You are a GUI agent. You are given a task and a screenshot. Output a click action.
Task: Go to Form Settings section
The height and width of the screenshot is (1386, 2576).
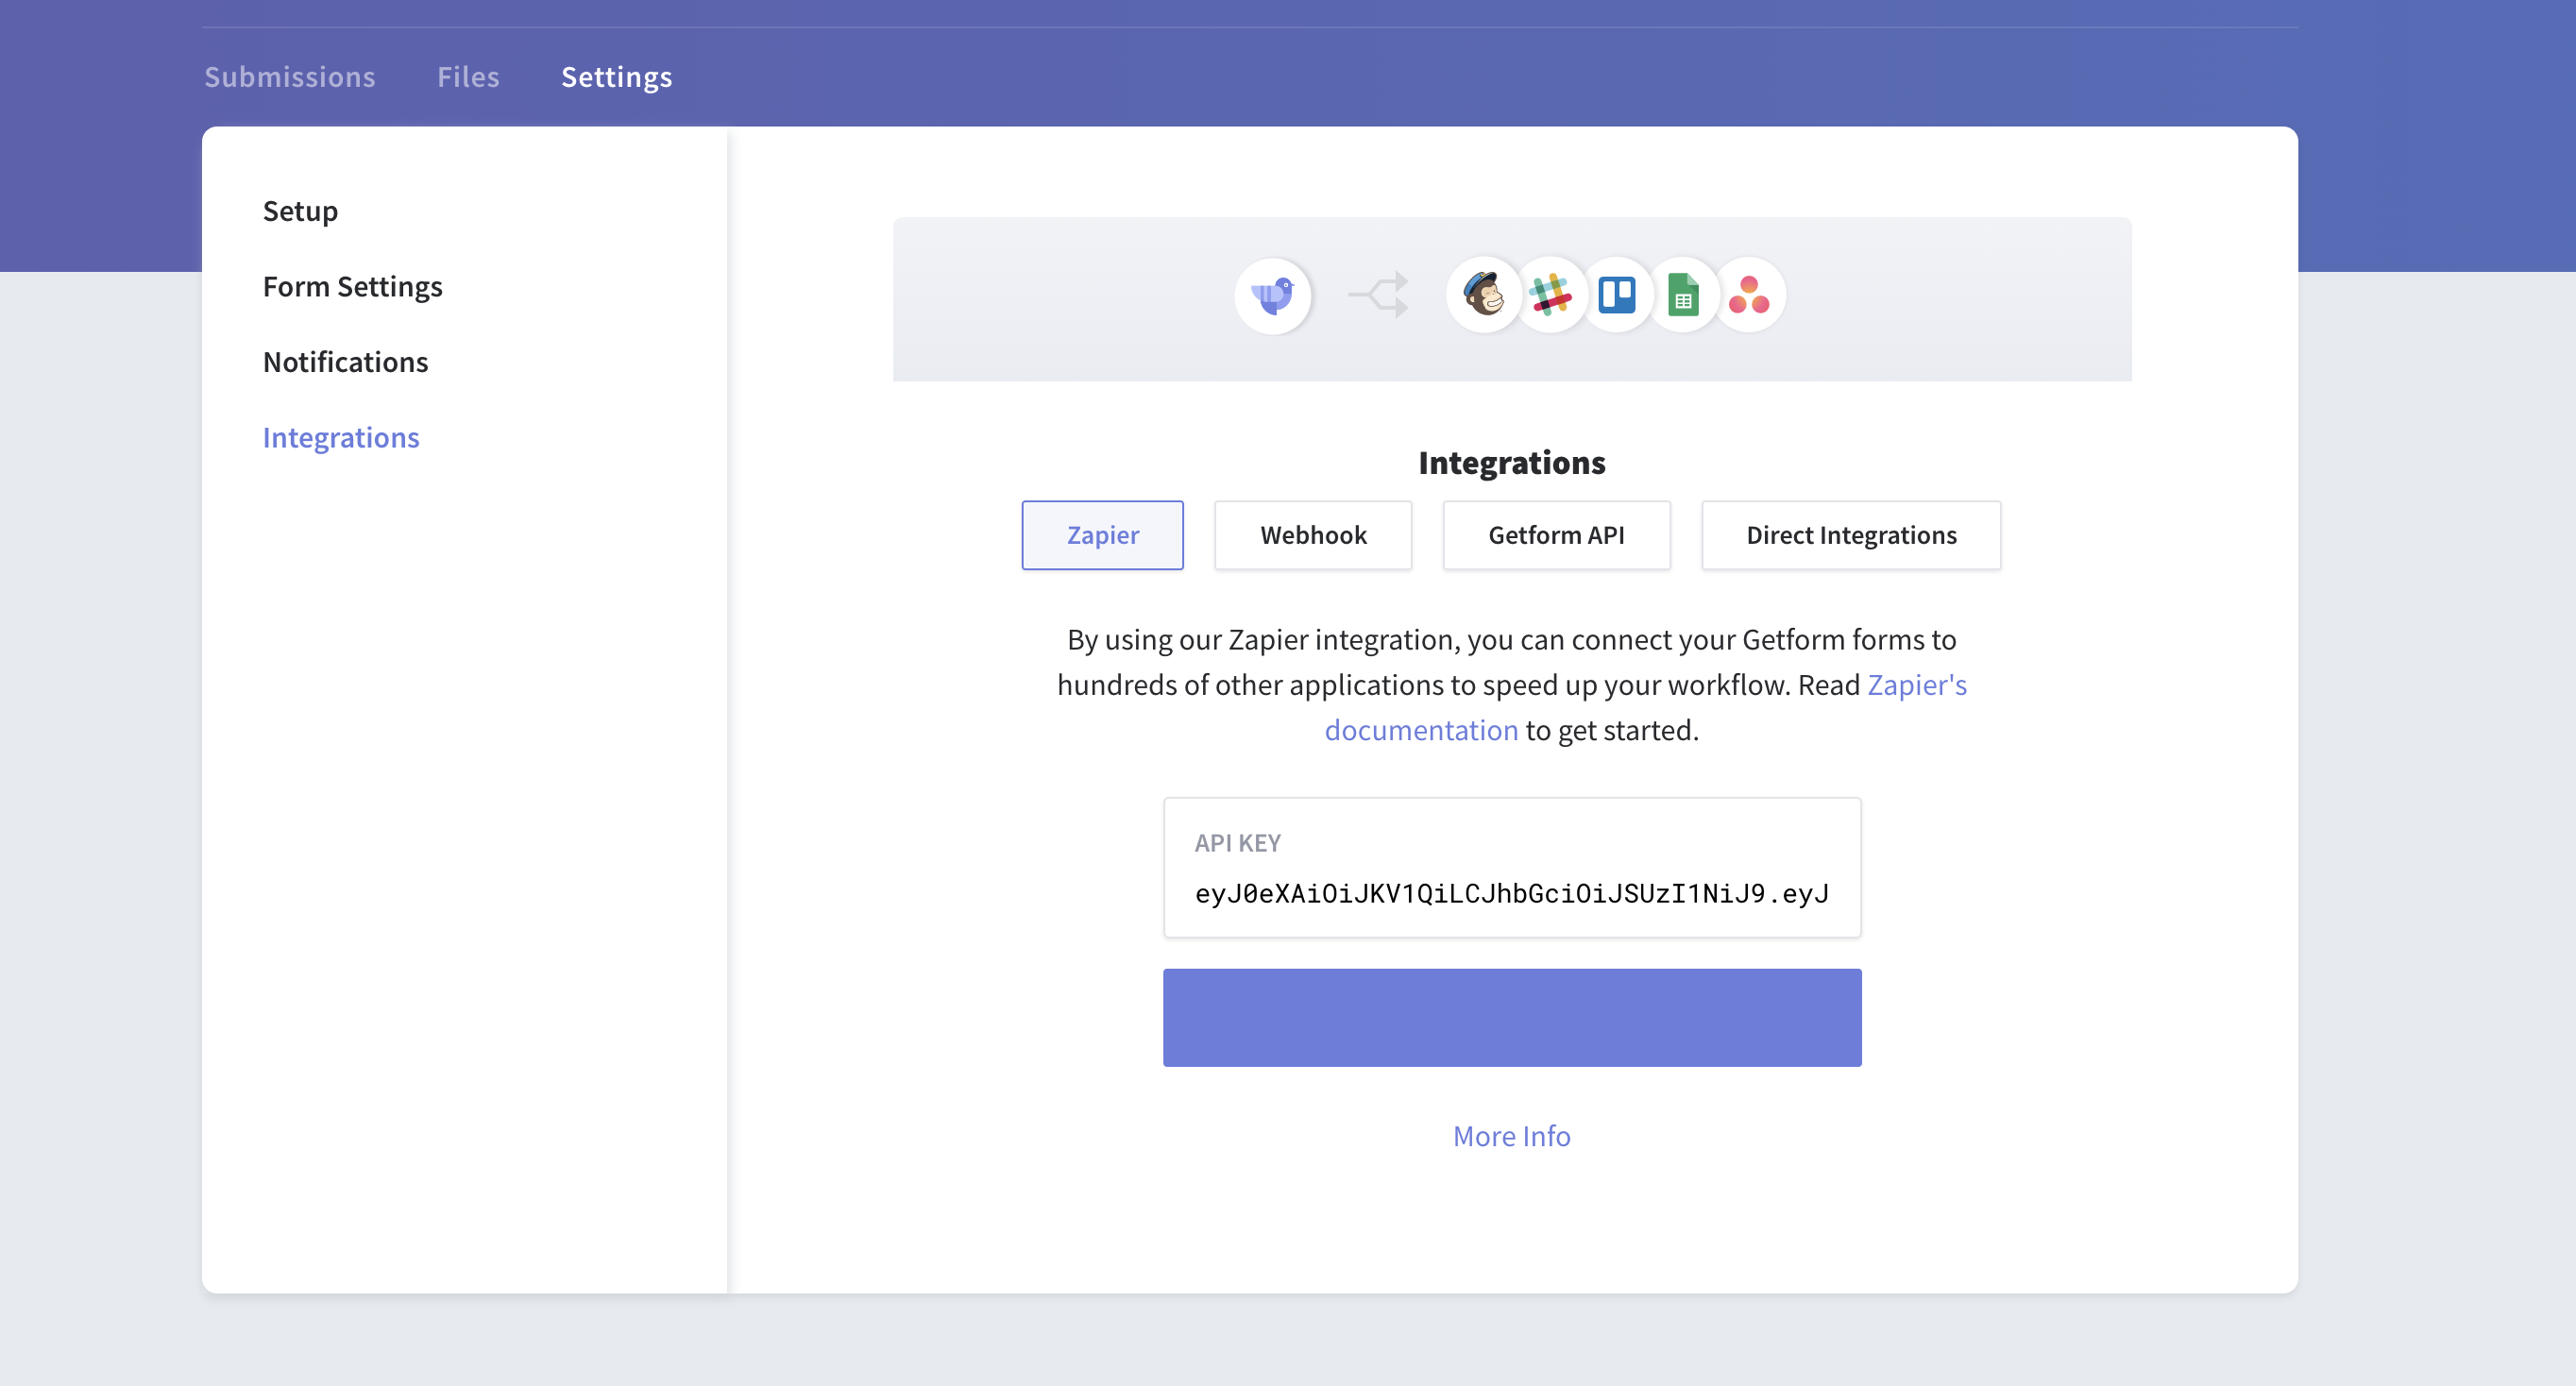(x=352, y=287)
